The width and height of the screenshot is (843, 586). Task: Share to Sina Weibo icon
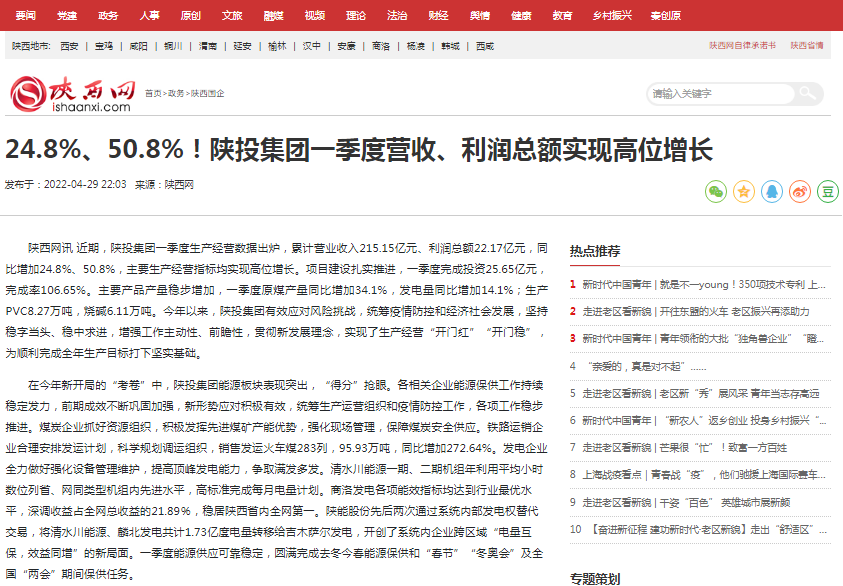pyautogui.click(x=799, y=191)
